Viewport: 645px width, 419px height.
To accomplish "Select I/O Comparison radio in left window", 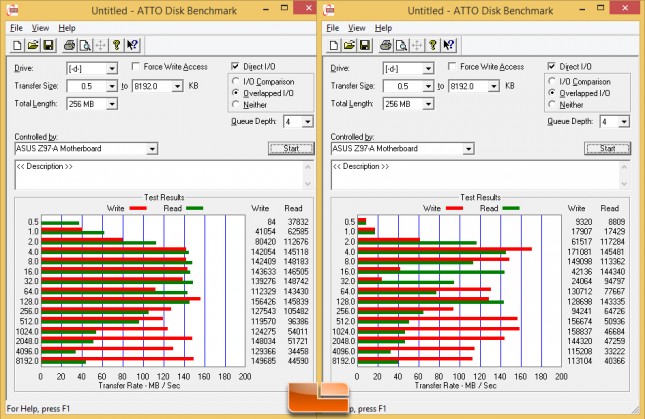I will (236, 81).
